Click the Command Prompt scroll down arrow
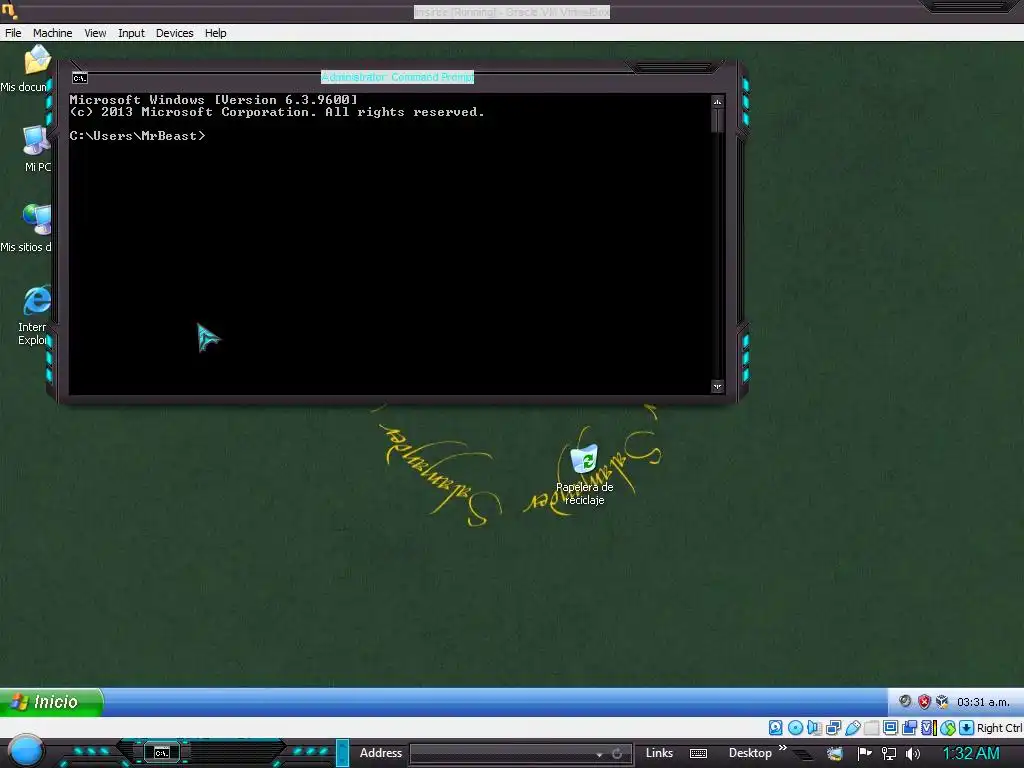This screenshot has width=1024, height=768. pyautogui.click(x=718, y=387)
